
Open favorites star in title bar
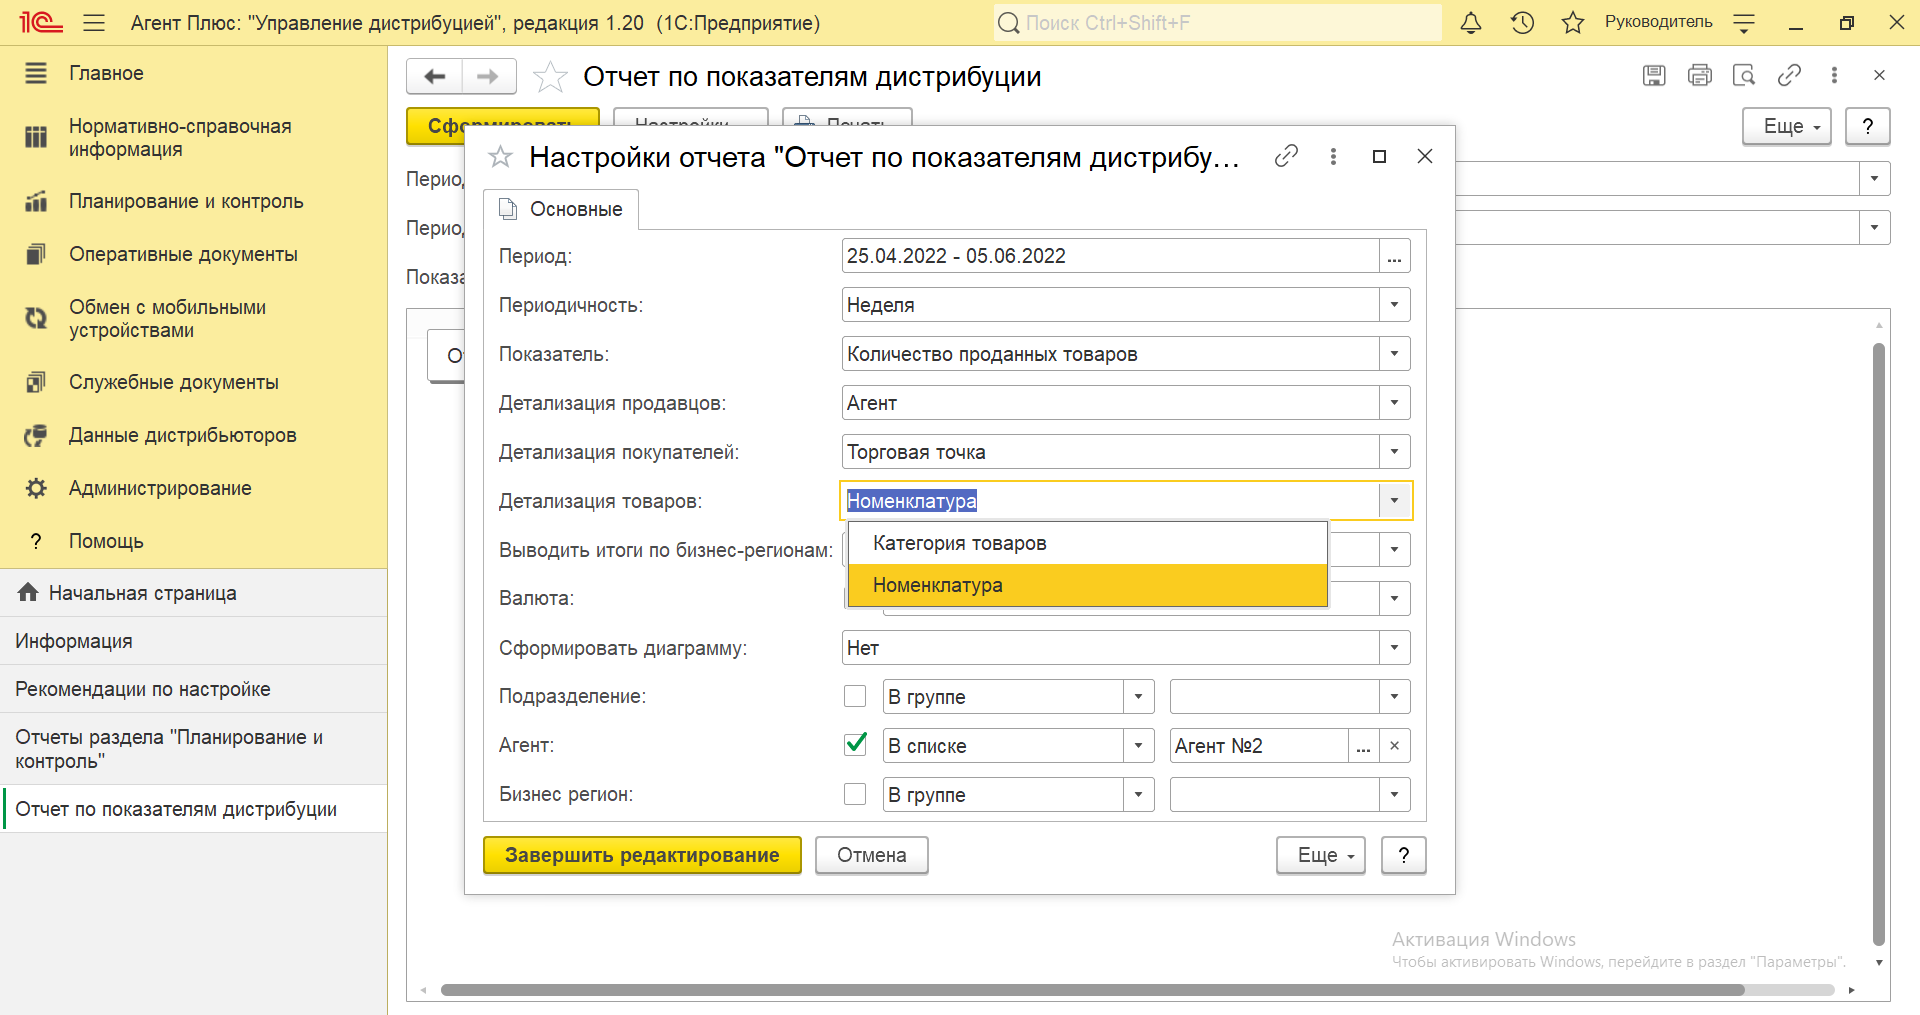[1573, 22]
